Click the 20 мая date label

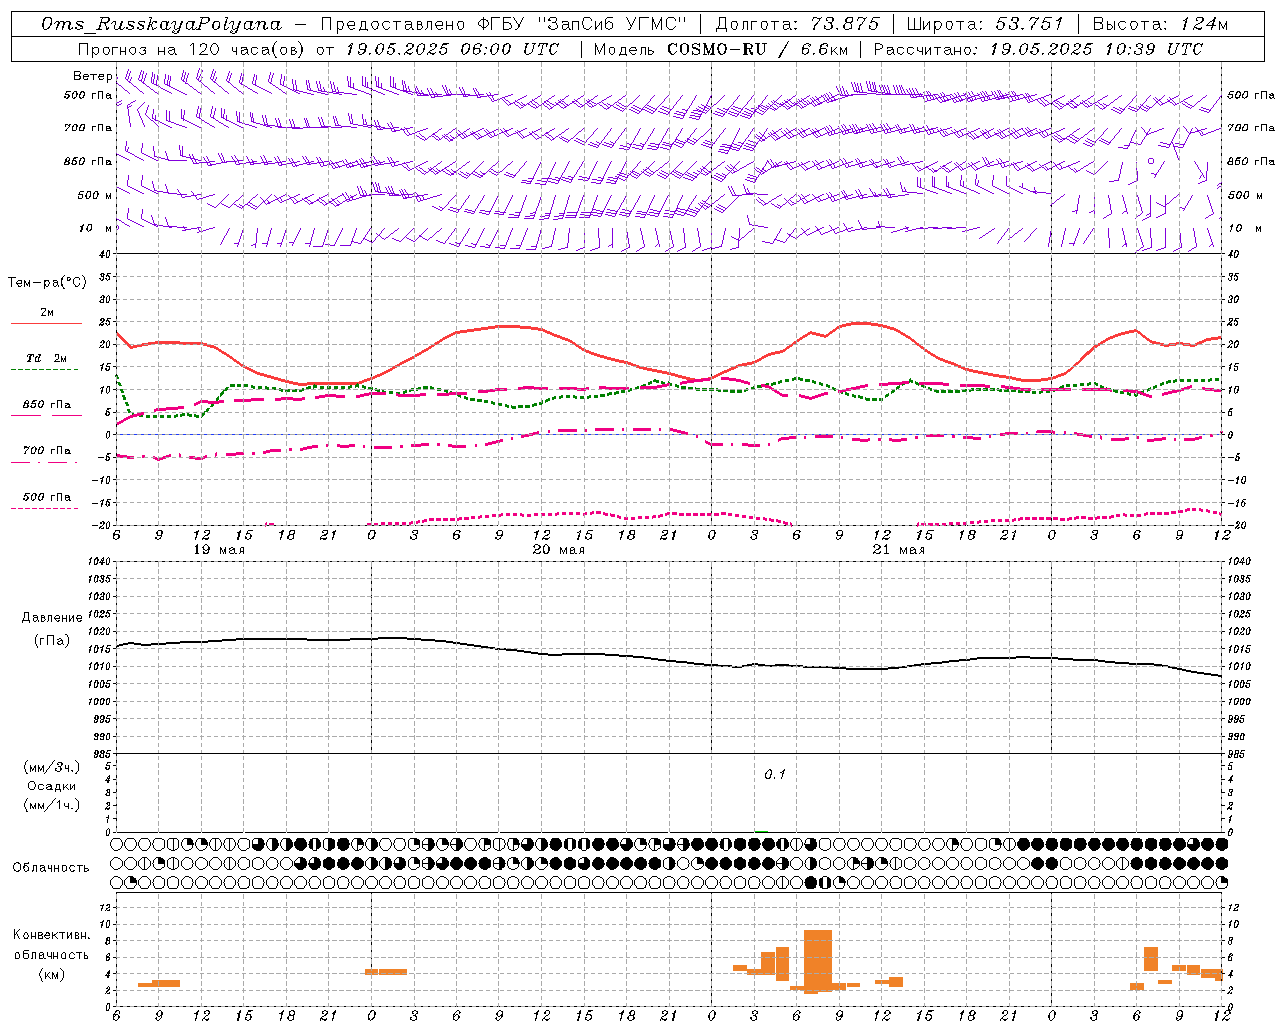click(559, 550)
